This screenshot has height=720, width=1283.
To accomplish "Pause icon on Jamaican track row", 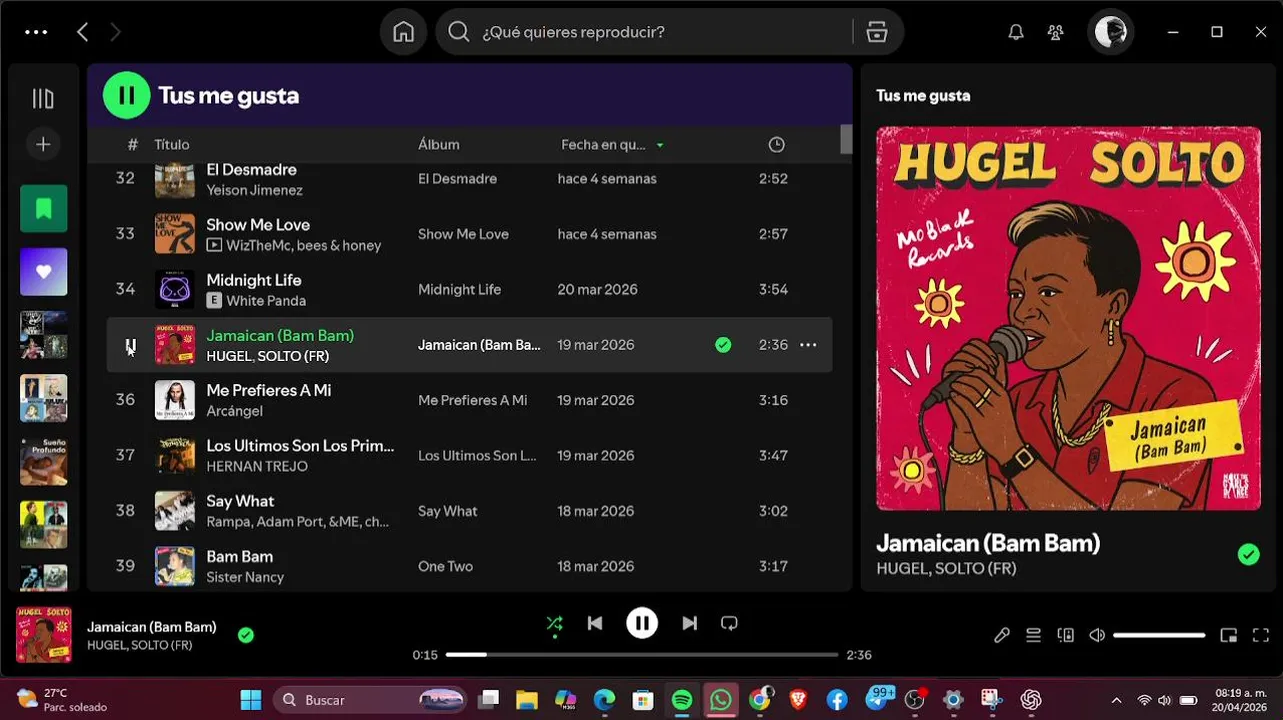I will [x=130, y=345].
